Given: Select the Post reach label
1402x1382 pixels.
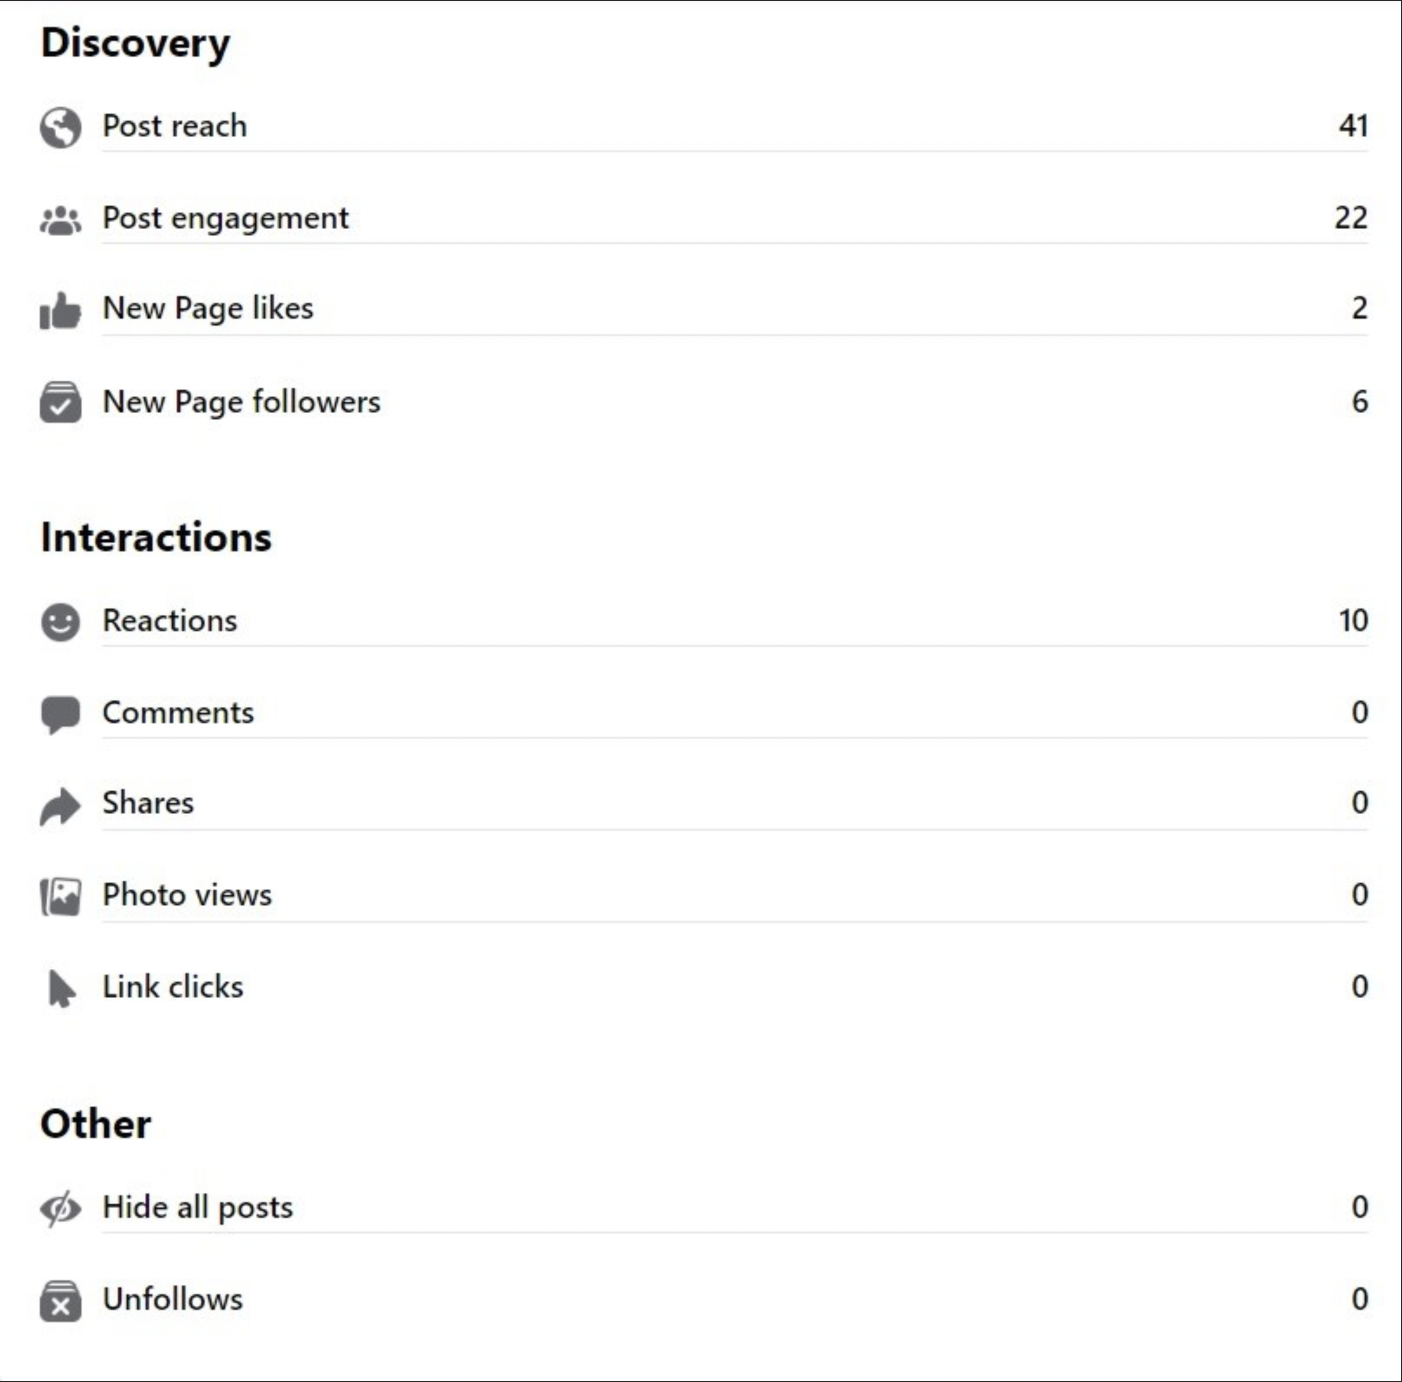Looking at the screenshot, I should click(175, 126).
